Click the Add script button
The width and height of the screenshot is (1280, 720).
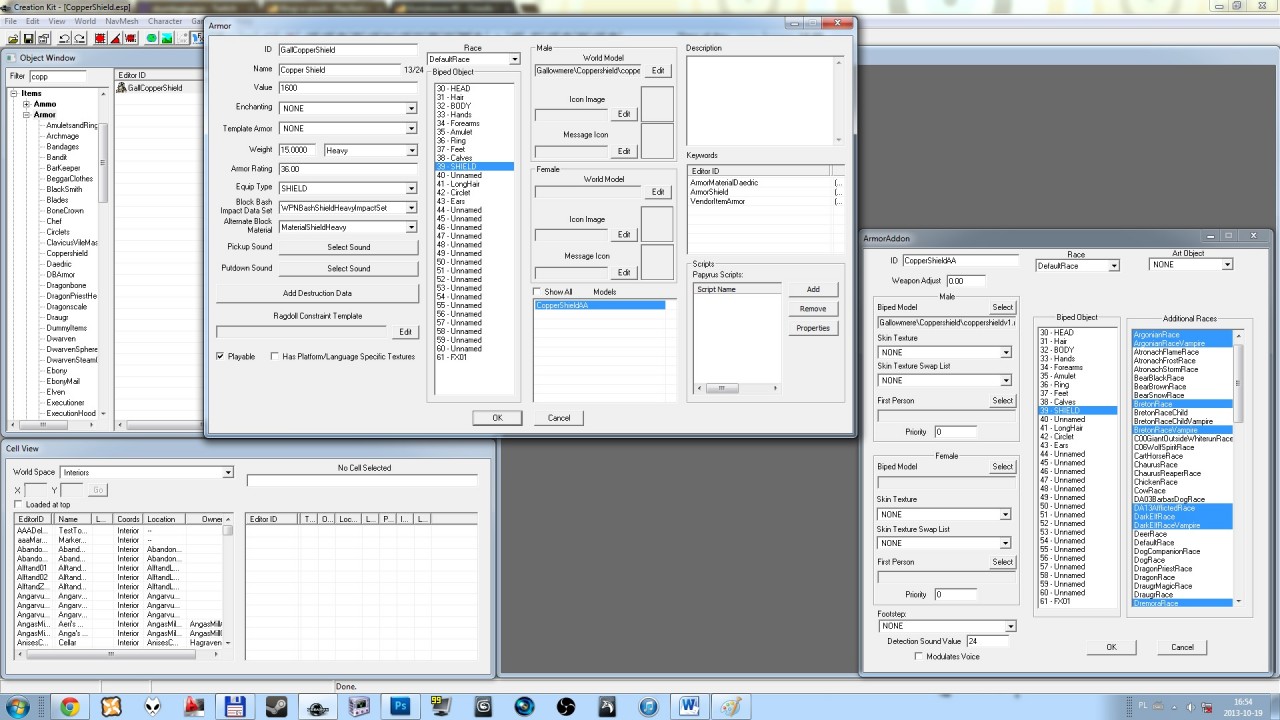(813, 289)
